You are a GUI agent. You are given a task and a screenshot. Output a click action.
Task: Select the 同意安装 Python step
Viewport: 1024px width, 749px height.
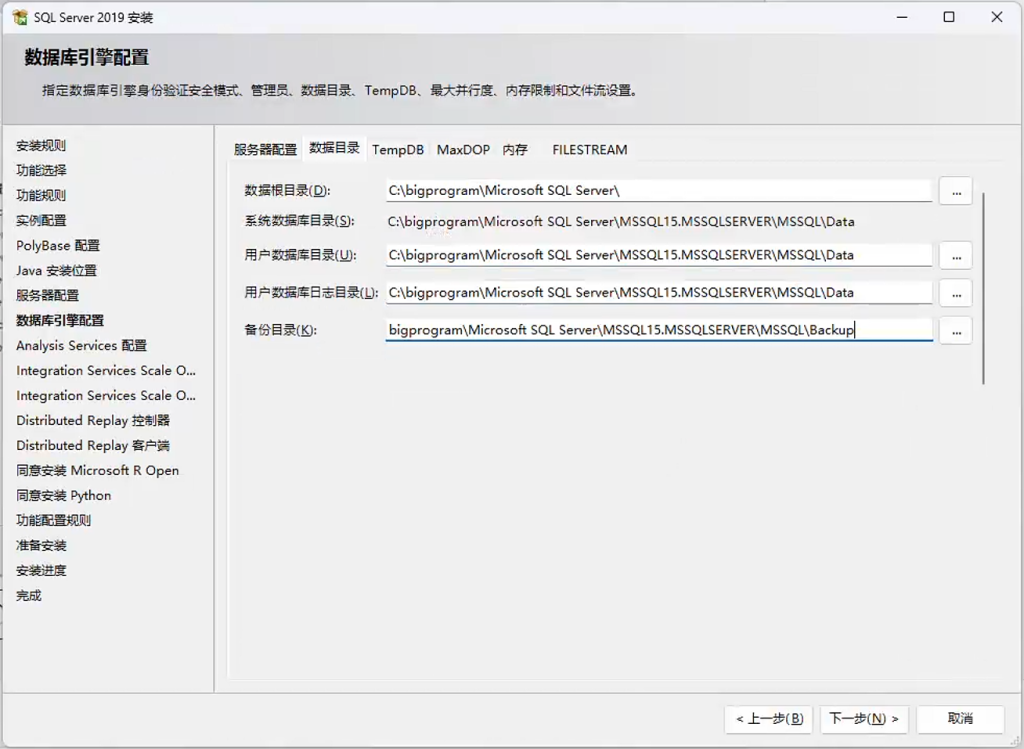pos(63,496)
